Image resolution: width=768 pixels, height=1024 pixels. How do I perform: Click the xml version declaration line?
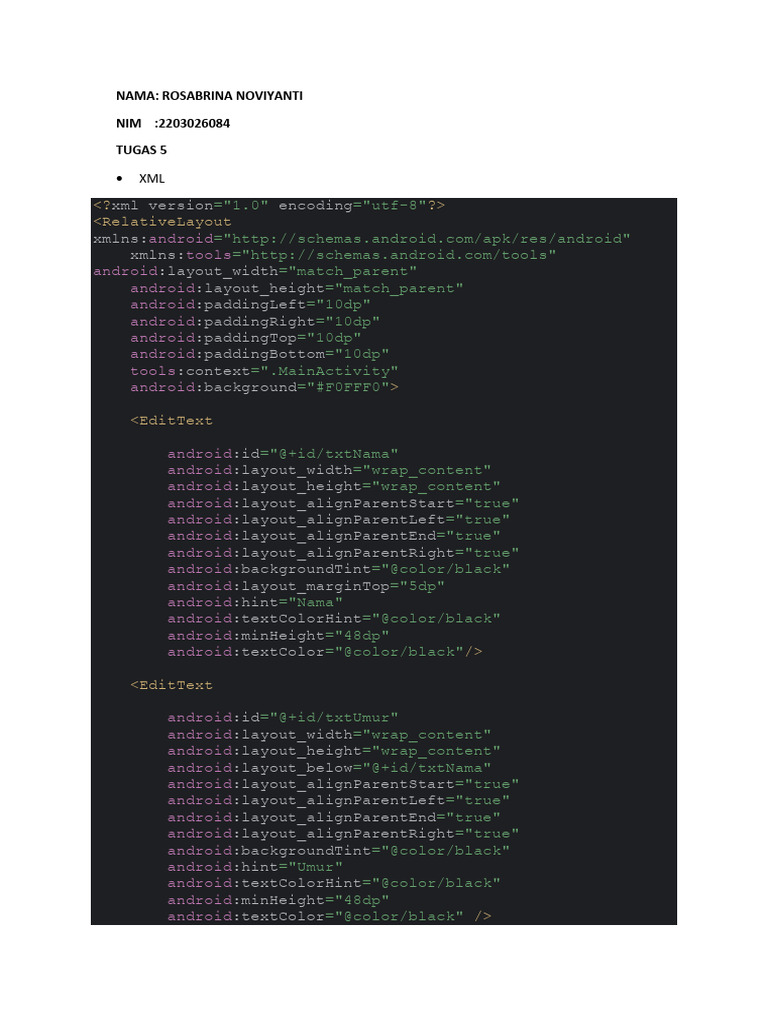click(x=269, y=205)
